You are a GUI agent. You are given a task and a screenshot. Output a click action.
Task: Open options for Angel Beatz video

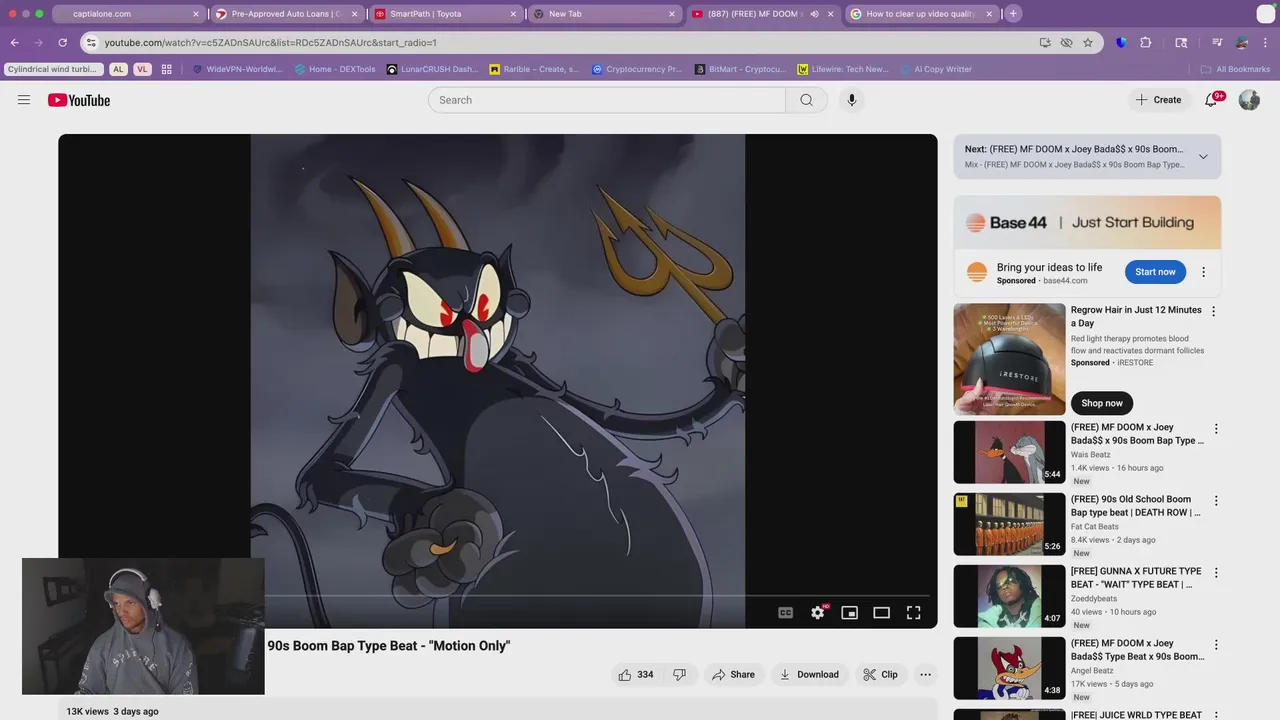[x=1216, y=645]
